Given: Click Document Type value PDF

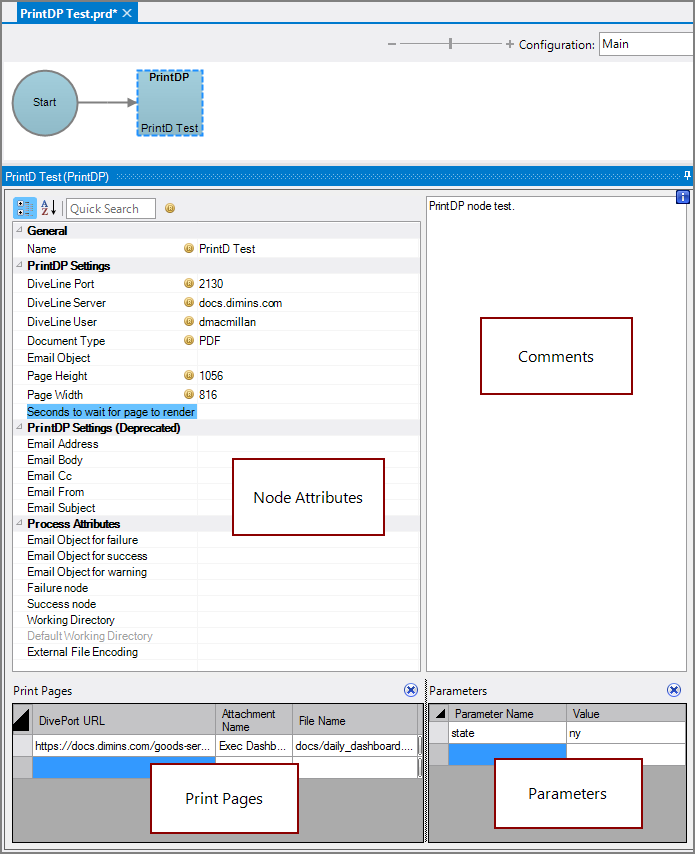Looking at the screenshot, I should pos(210,341).
